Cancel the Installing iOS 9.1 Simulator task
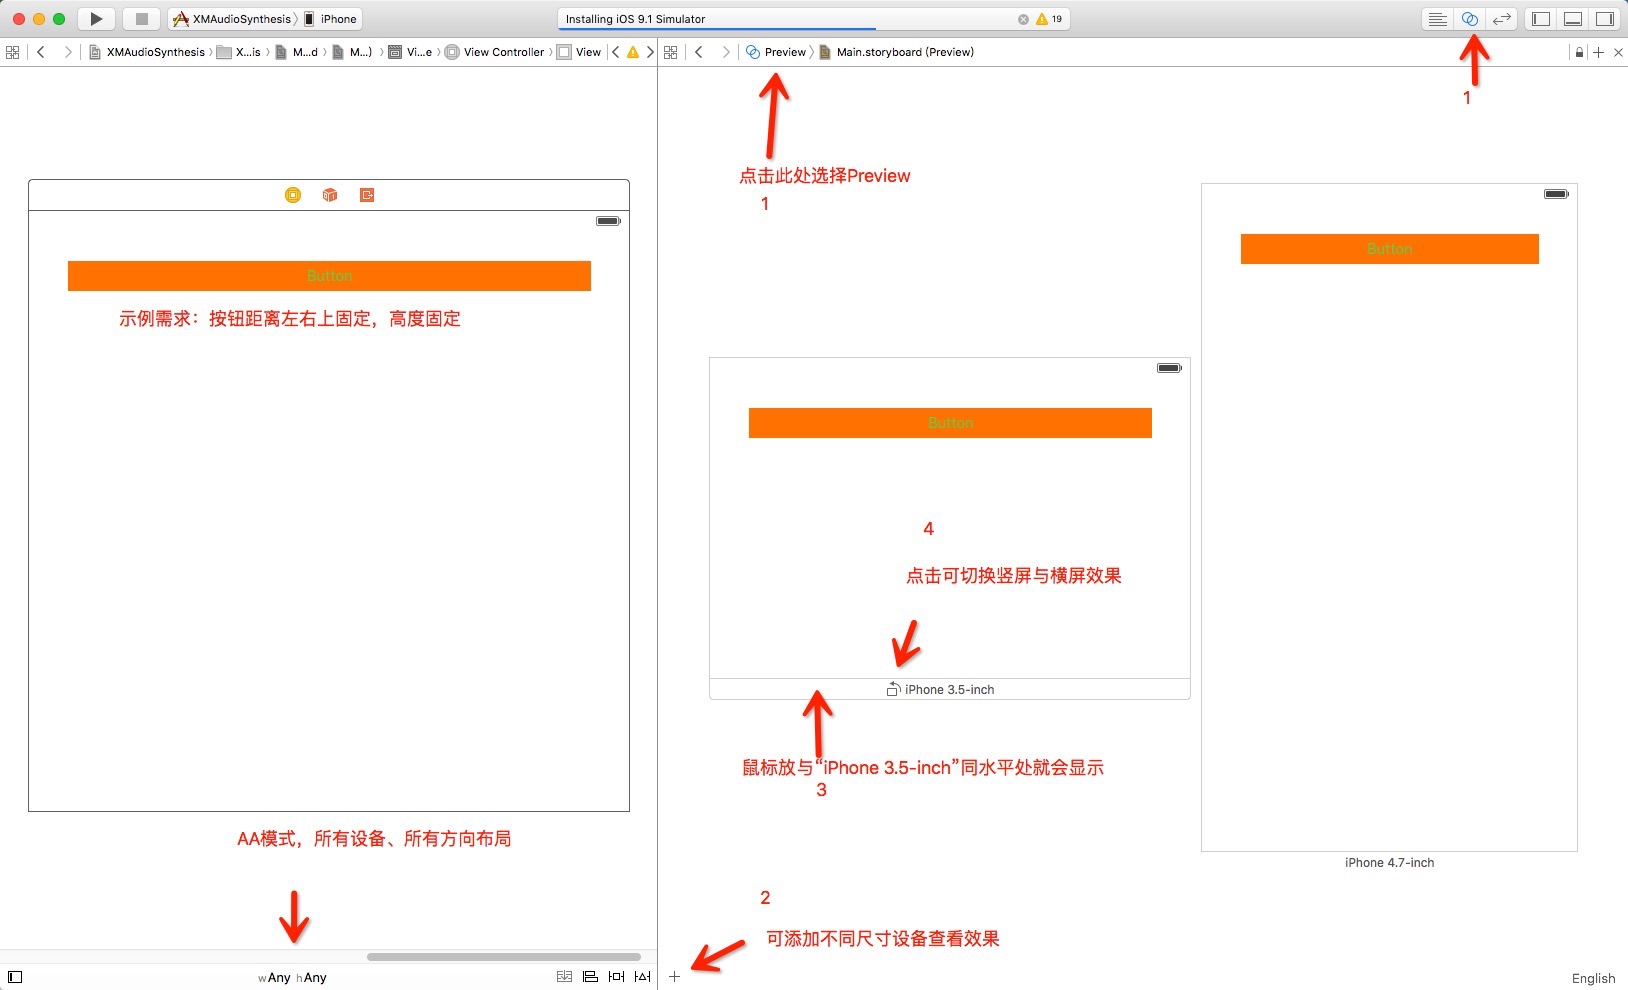 click(1023, 19)
